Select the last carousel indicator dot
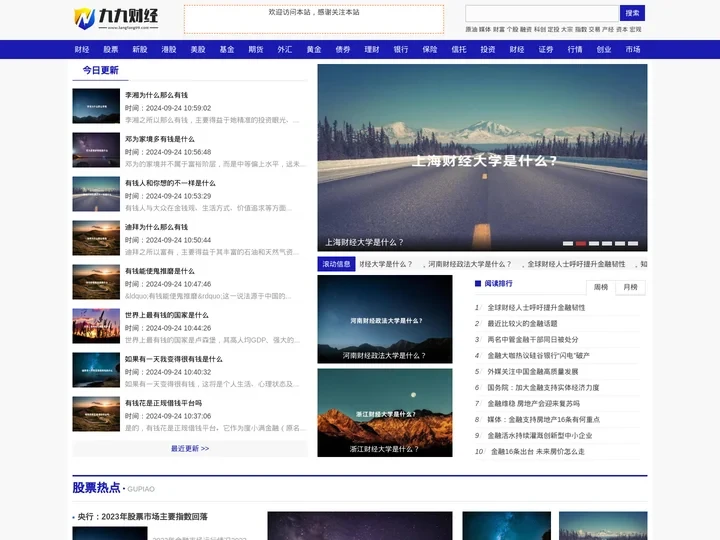720x540 pixels. [x=633, y=243]
